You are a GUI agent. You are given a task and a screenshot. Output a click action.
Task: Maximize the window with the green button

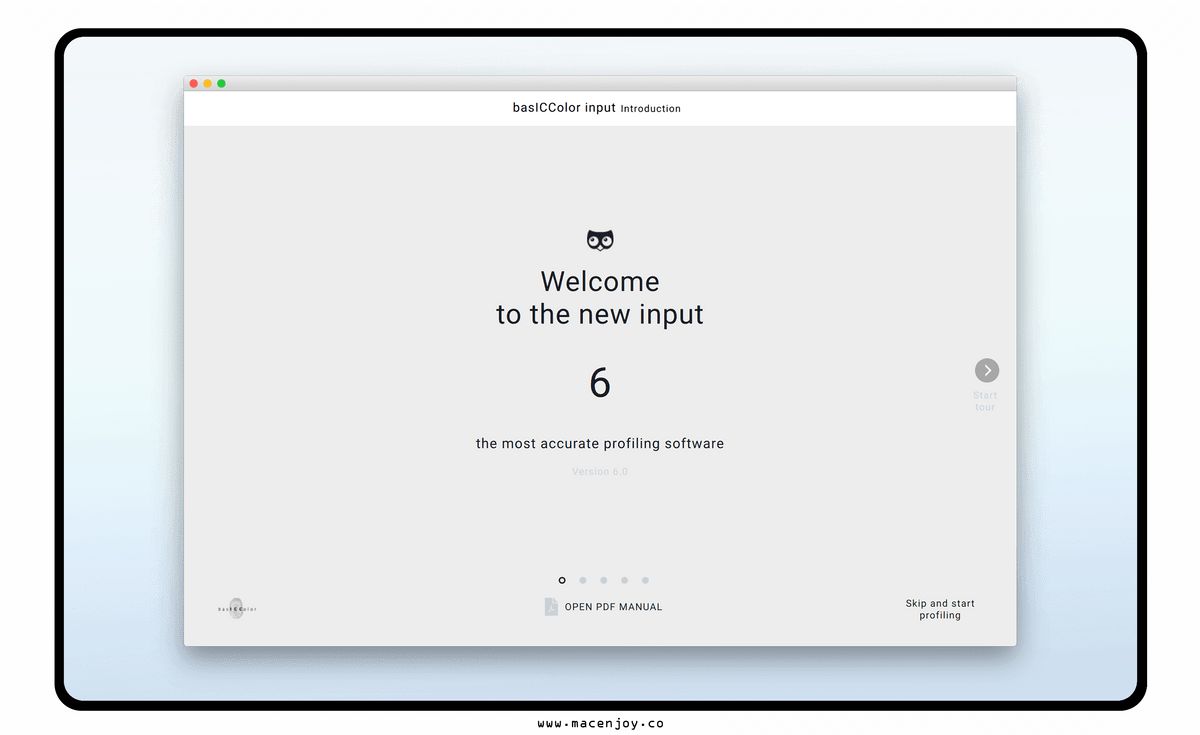[x=222, y=83]
